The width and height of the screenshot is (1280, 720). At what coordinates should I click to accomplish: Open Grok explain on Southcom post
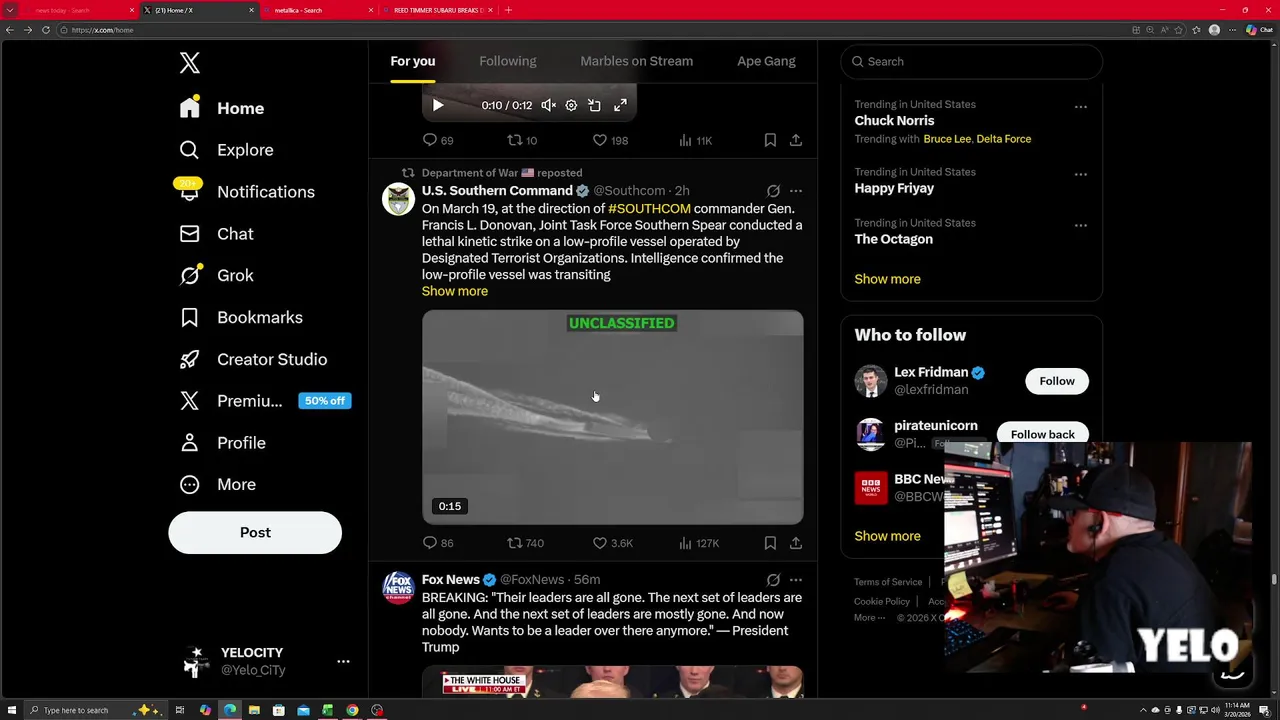tap(773, 191)
